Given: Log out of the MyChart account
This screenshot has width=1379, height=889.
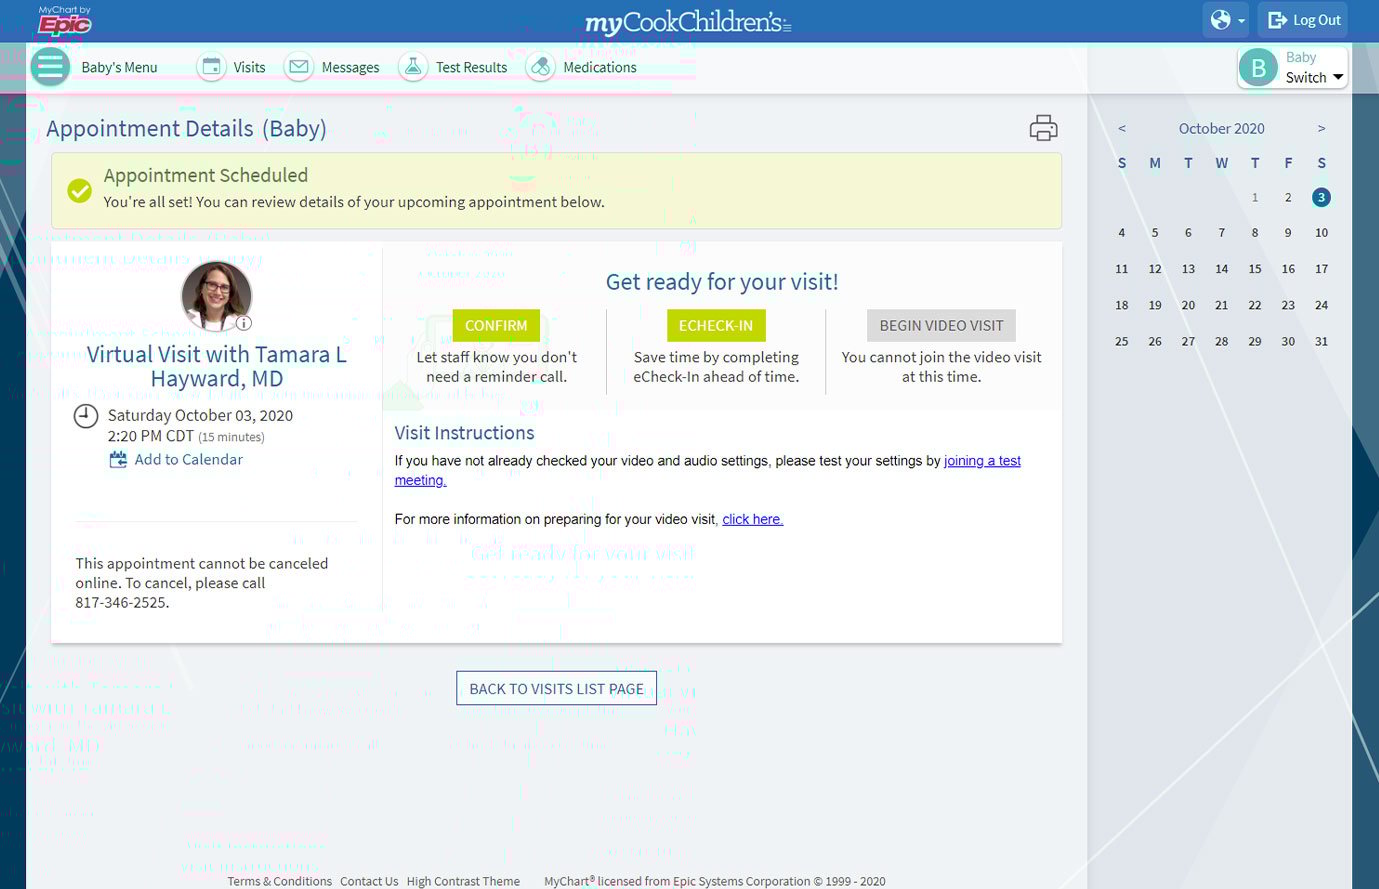Looking at the screenshot, I should click(1304, 20).
